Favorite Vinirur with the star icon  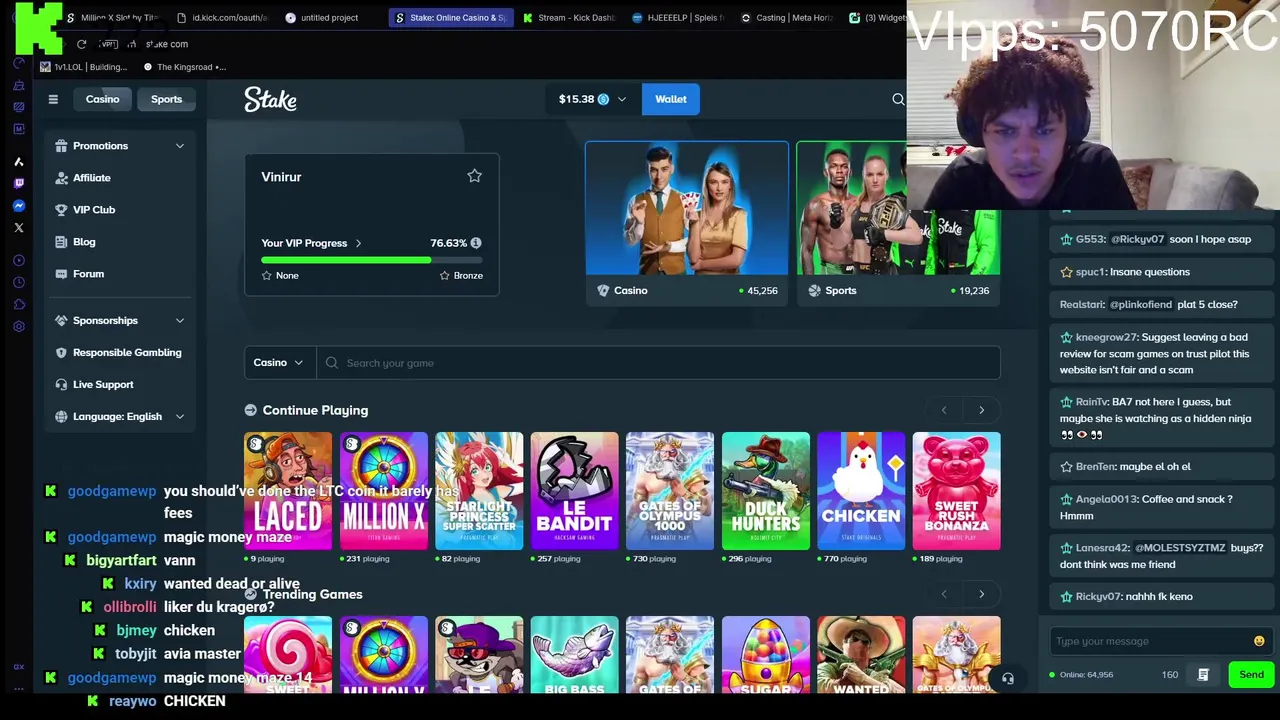click(474, 176)
